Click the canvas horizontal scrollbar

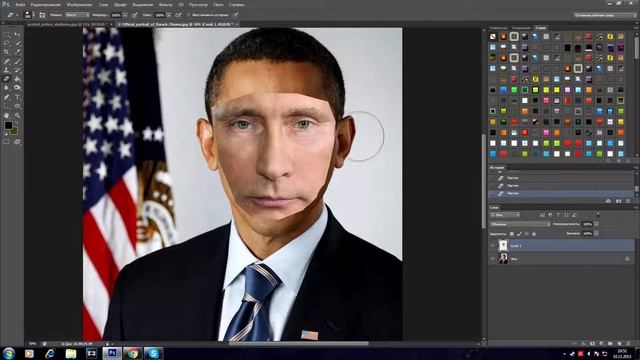tap(298, 343)
